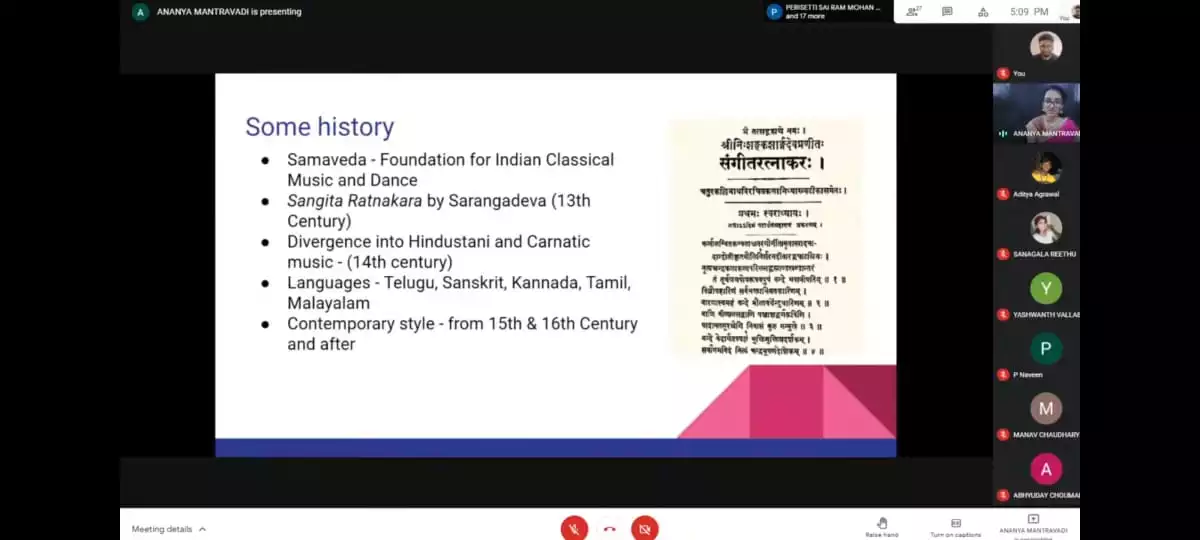
Task: Open the chat messages panel
Action: click(947, 12)
